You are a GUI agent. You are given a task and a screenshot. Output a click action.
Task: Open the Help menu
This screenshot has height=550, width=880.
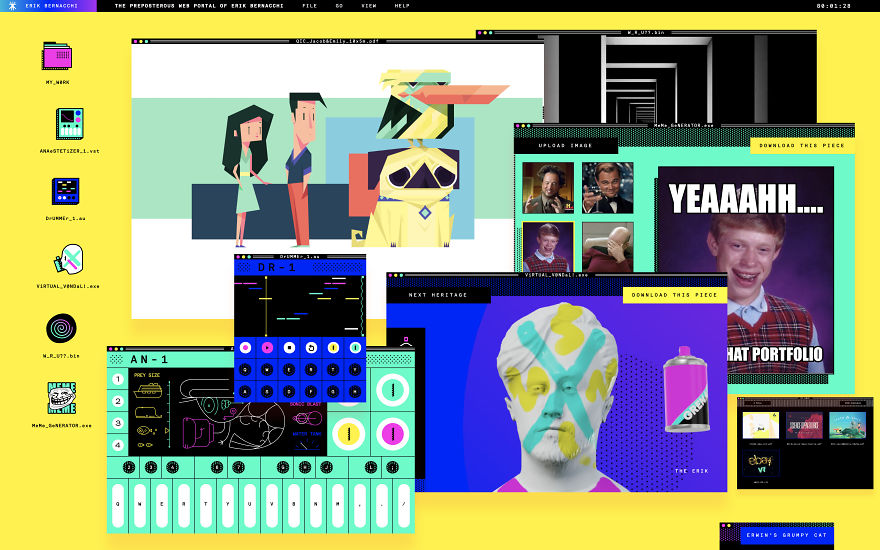click(x=402, y=6)
